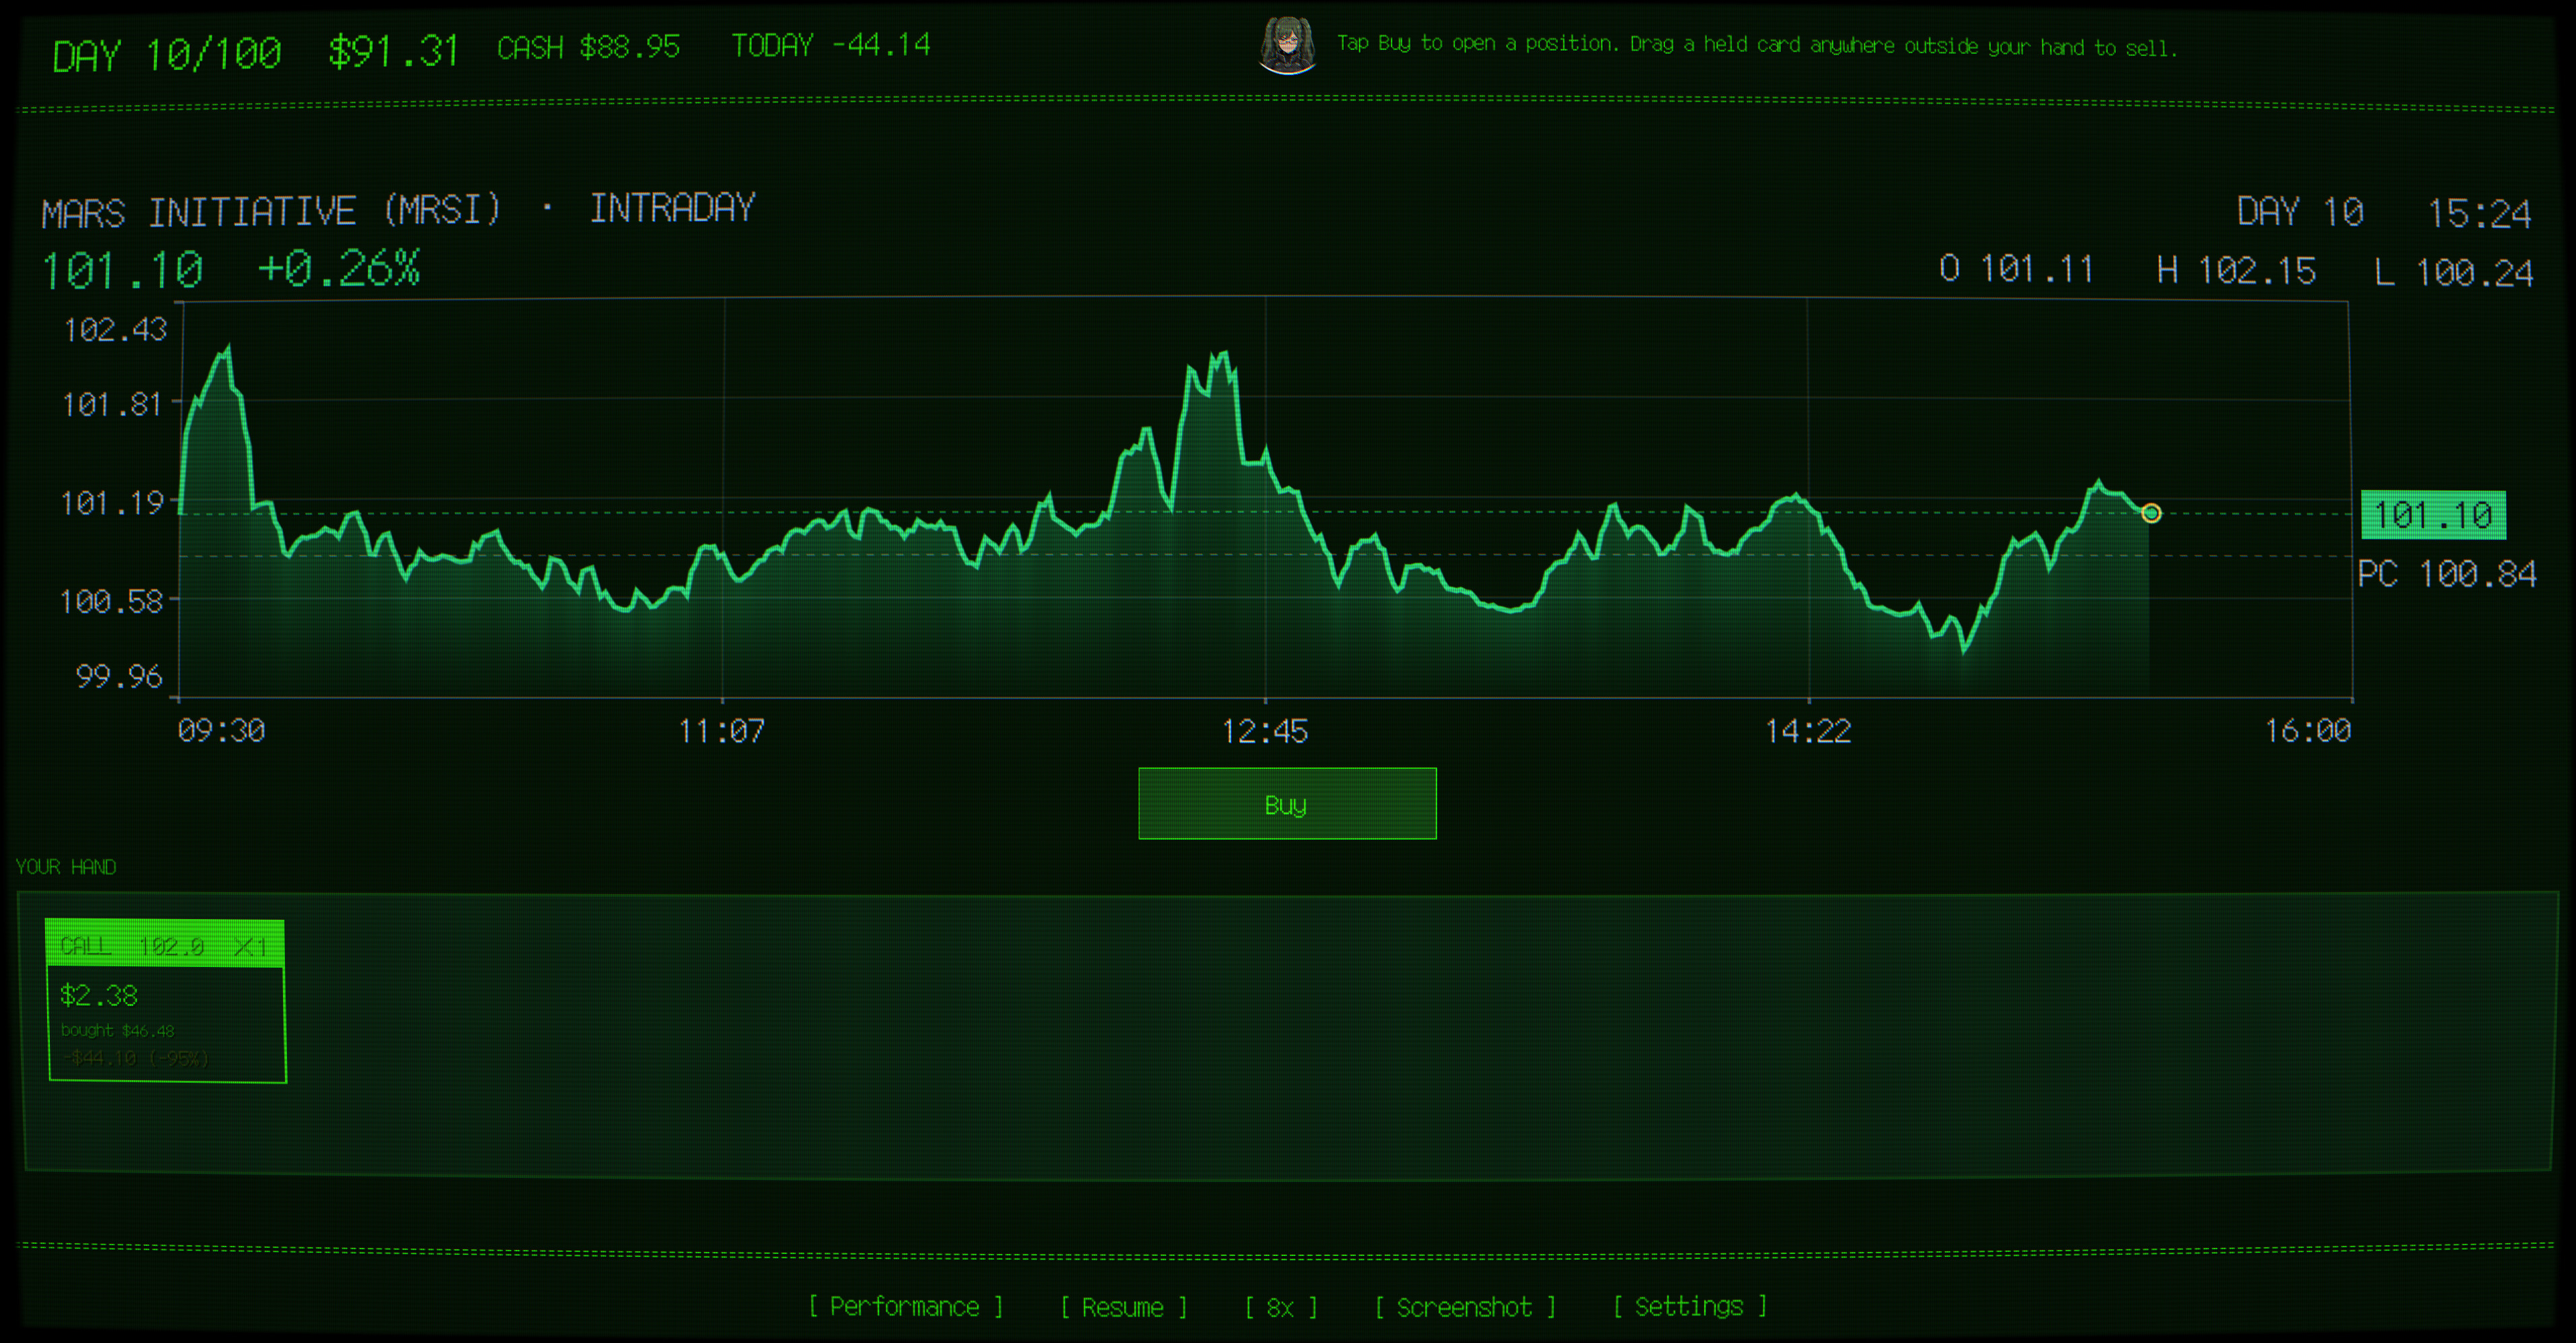Click the 101.81 price axis label

[x=112, y=404]
